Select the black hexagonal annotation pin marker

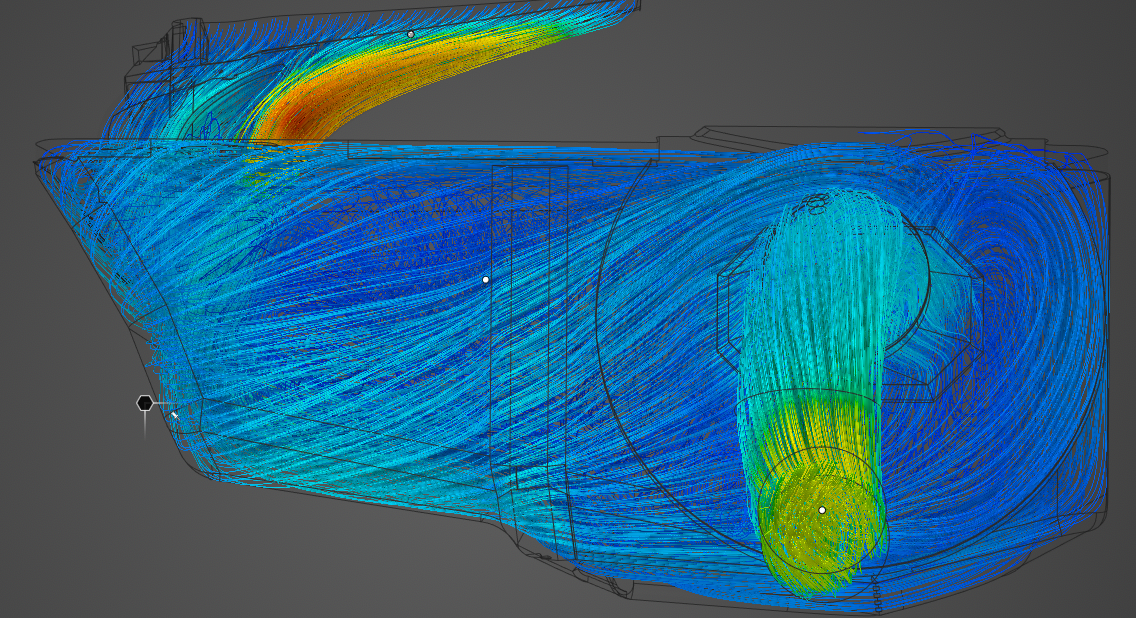tap(146, 402)
